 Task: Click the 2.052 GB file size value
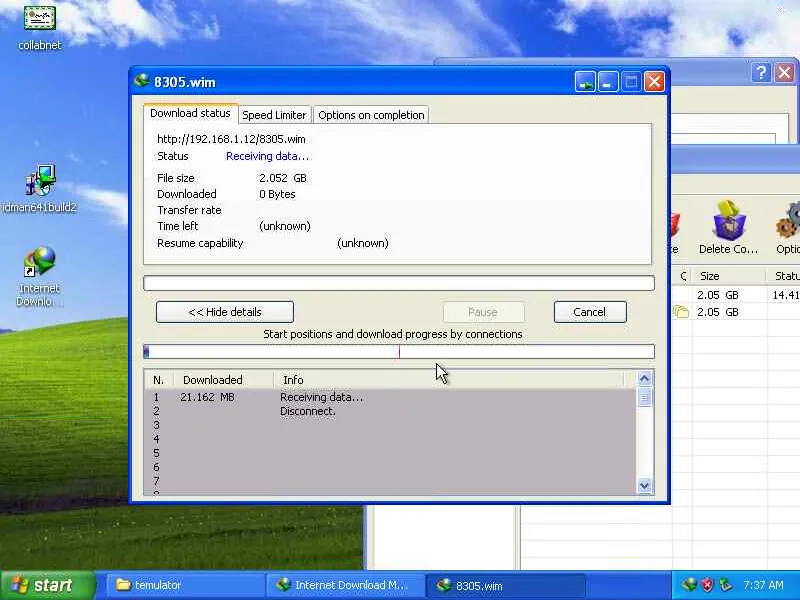[x=283, y=178]
